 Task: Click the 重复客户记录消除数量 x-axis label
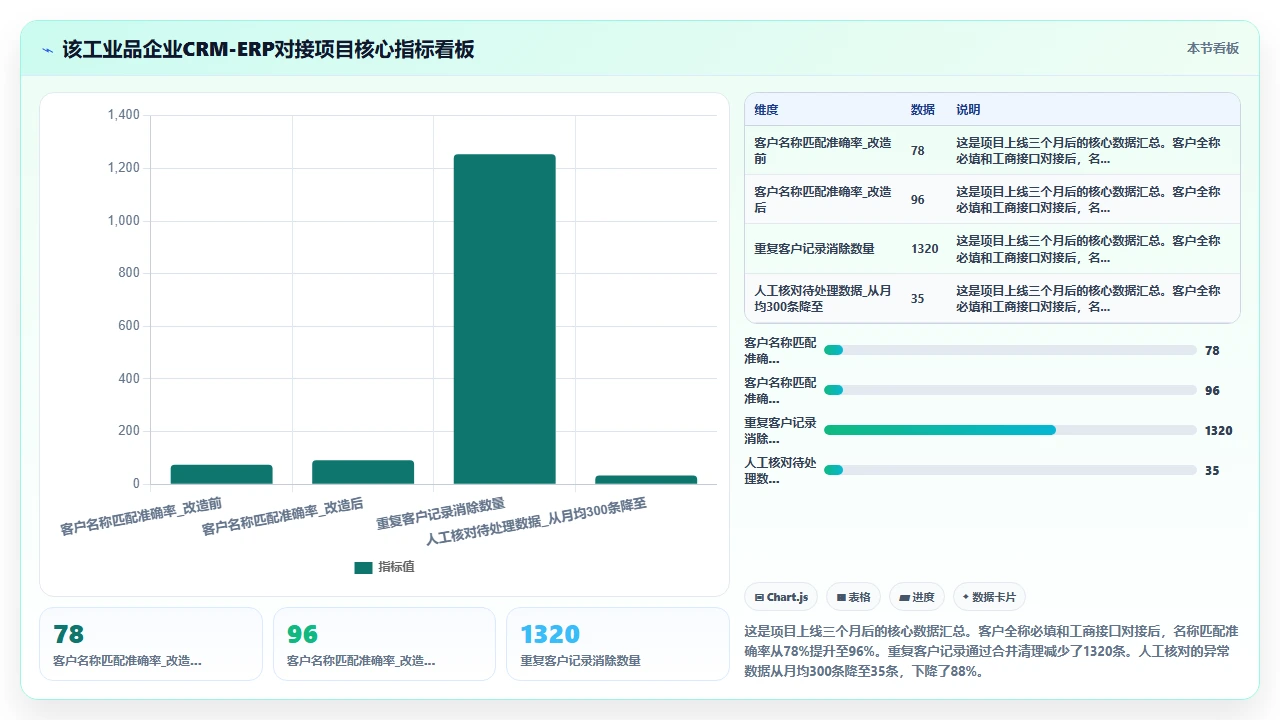click(x=441, y=513)
